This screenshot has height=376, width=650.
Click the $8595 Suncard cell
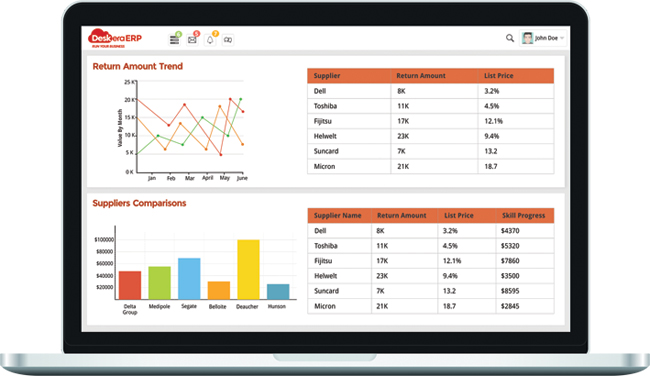[x=510, y=291]
